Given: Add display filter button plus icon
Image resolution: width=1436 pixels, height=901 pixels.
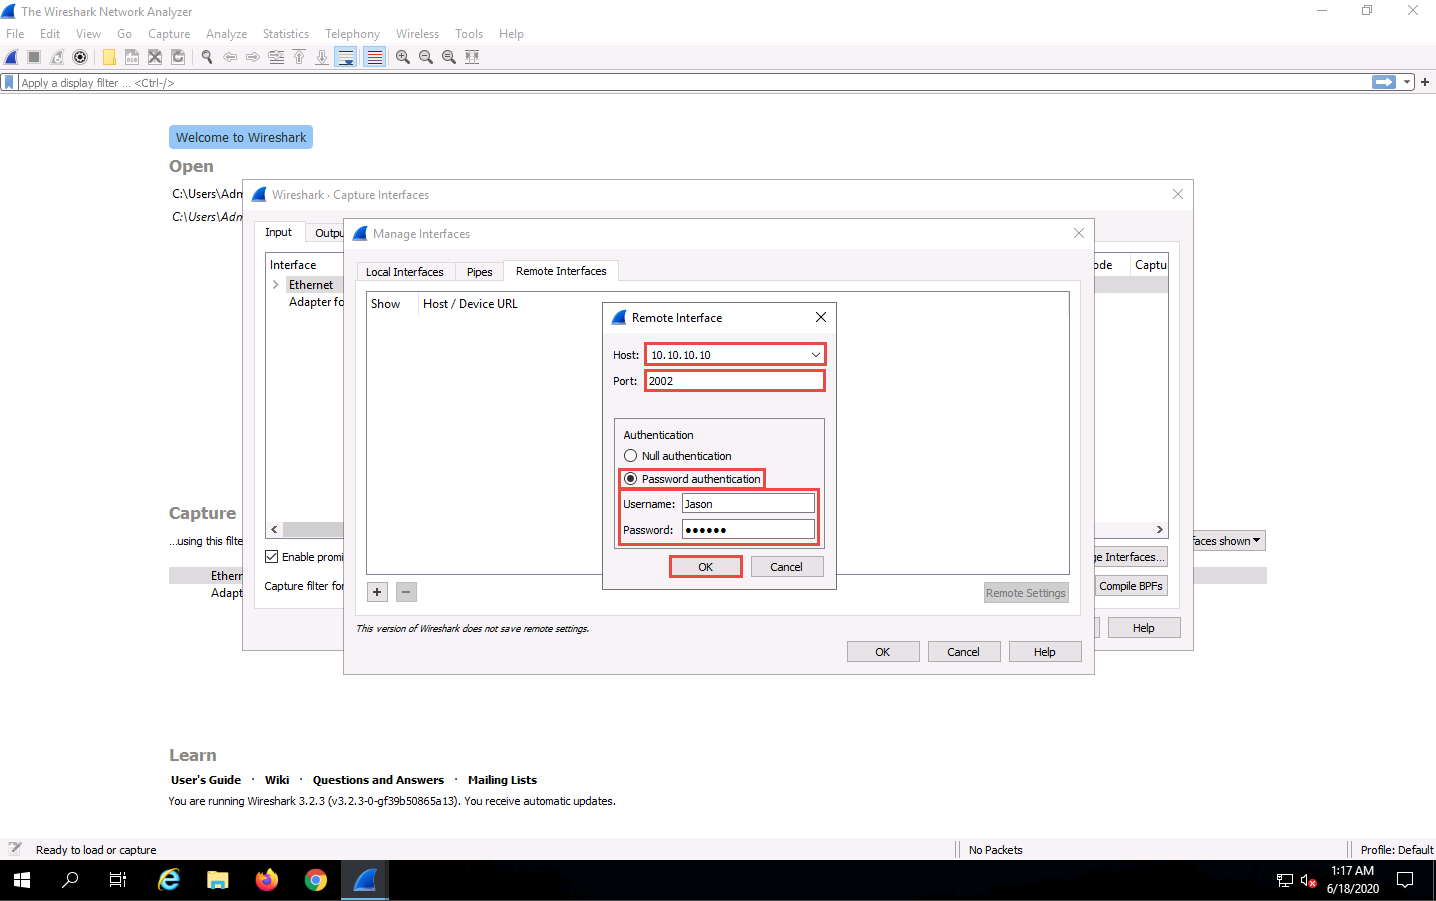Looking at the screenshot, I should (1425, 82).
